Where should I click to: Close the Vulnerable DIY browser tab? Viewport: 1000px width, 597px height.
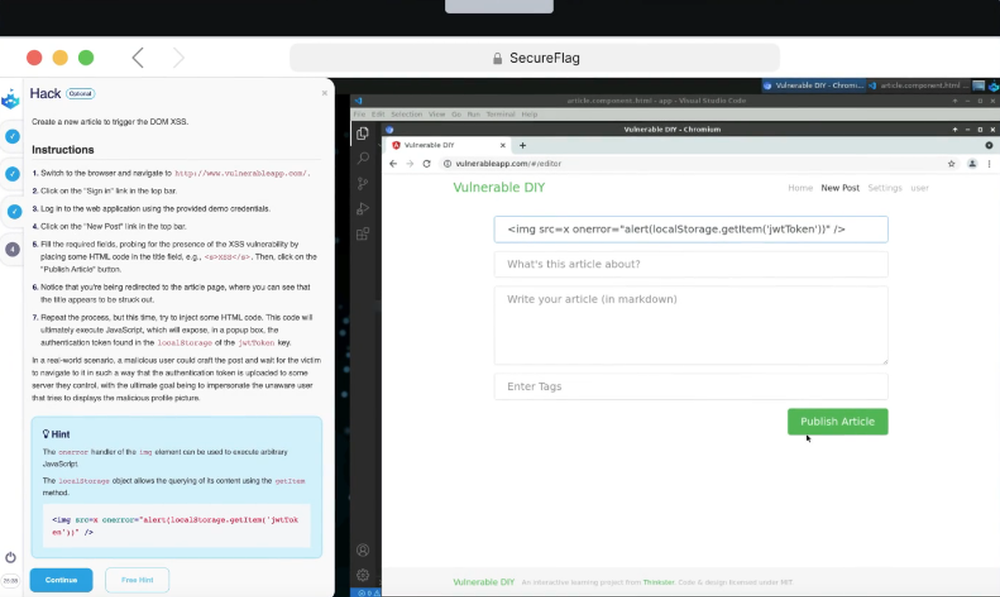click(503, 145)
